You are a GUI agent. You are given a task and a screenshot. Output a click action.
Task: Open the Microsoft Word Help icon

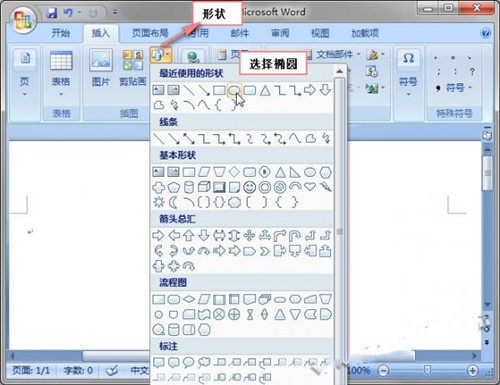[486, 33]
